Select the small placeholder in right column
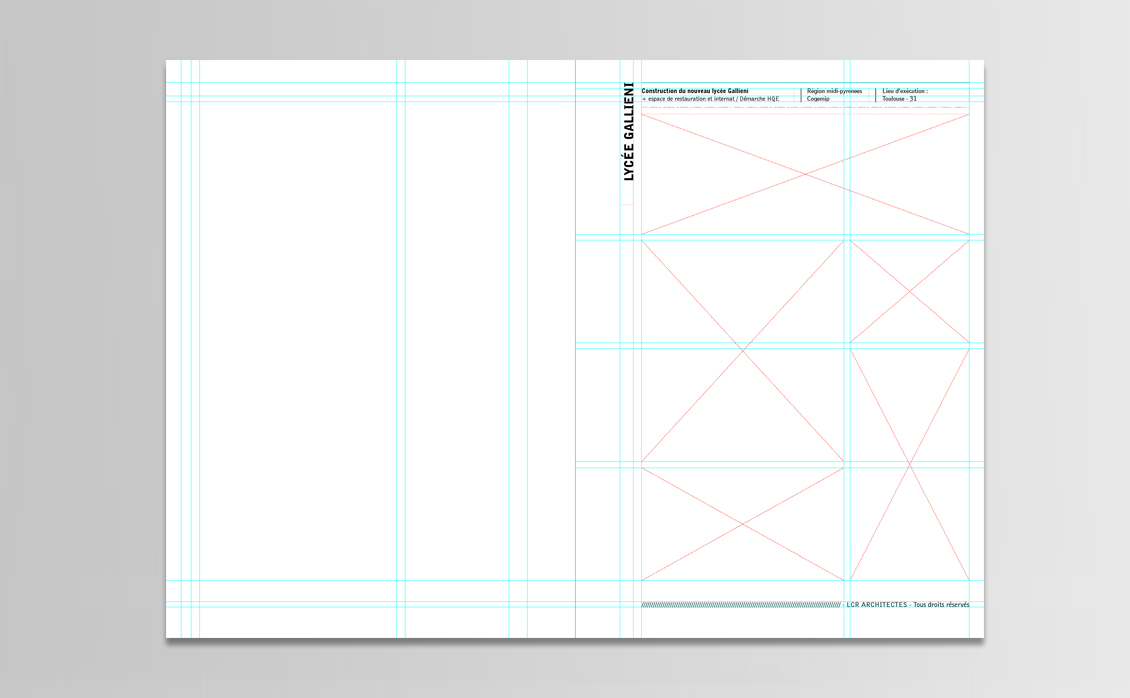The image size is (1130, 698). [909, 291]
